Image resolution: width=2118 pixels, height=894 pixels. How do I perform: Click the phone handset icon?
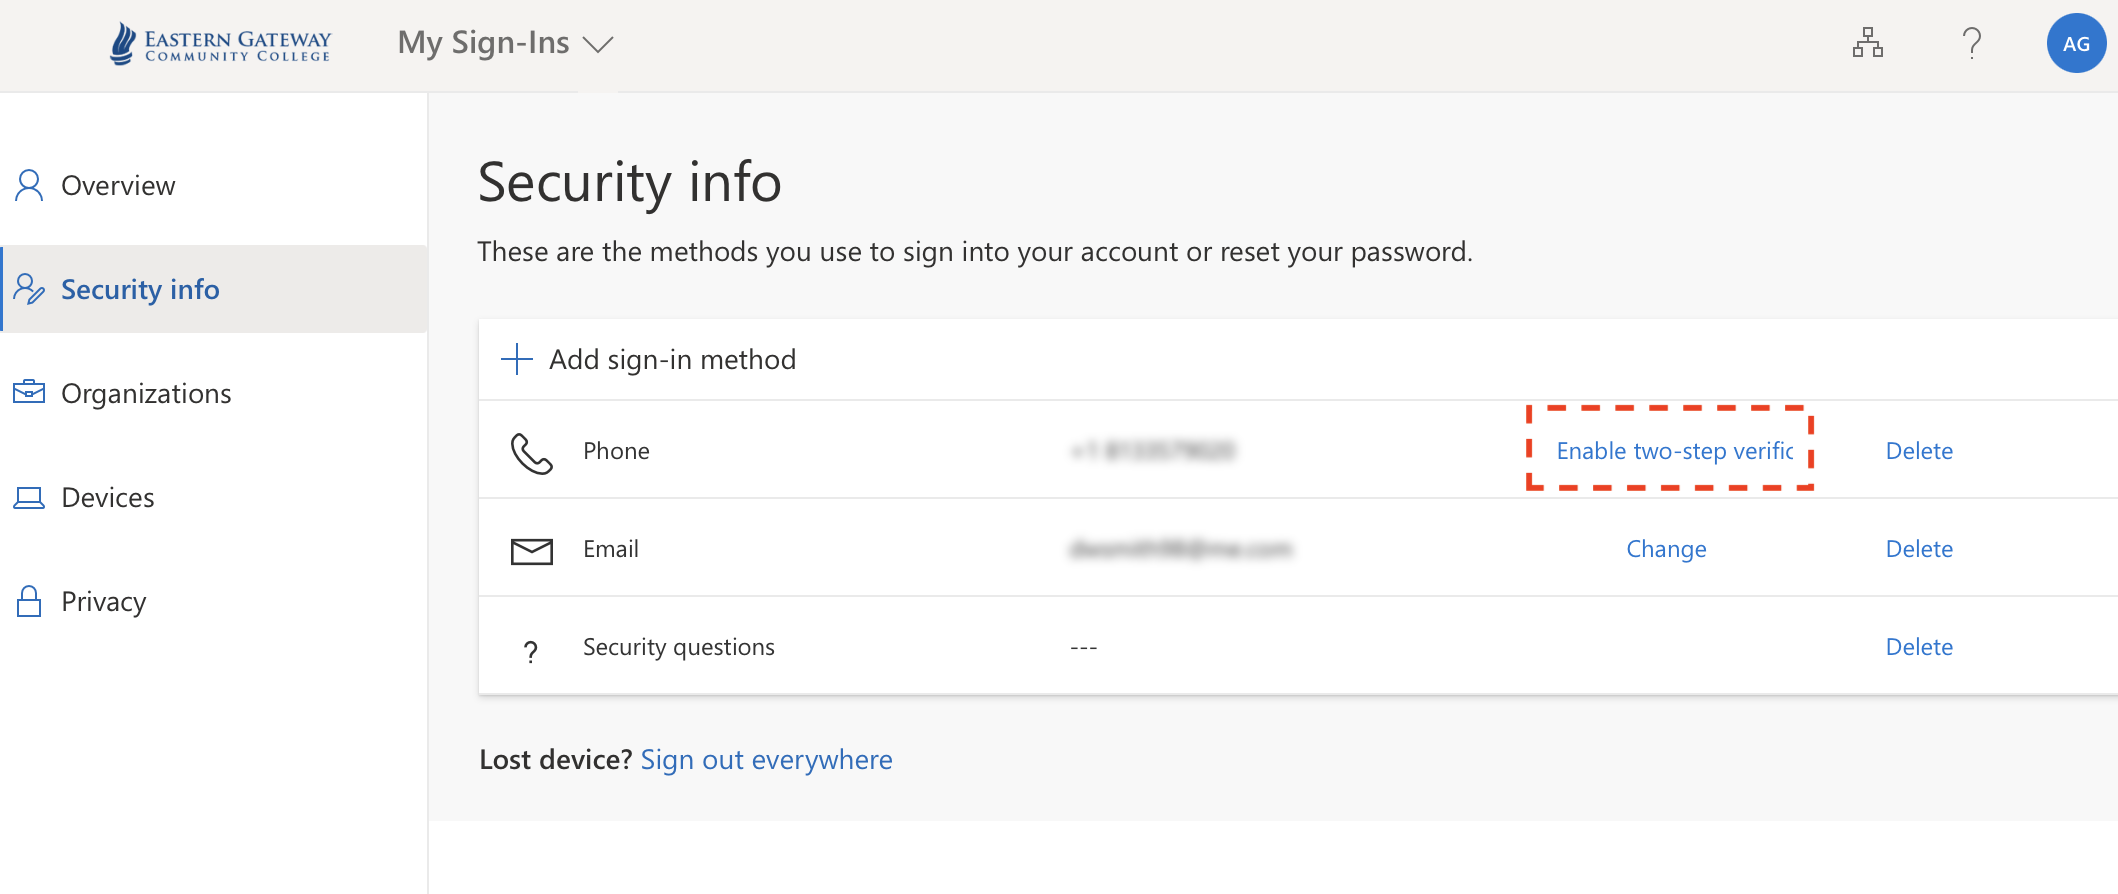pos(531,453)
